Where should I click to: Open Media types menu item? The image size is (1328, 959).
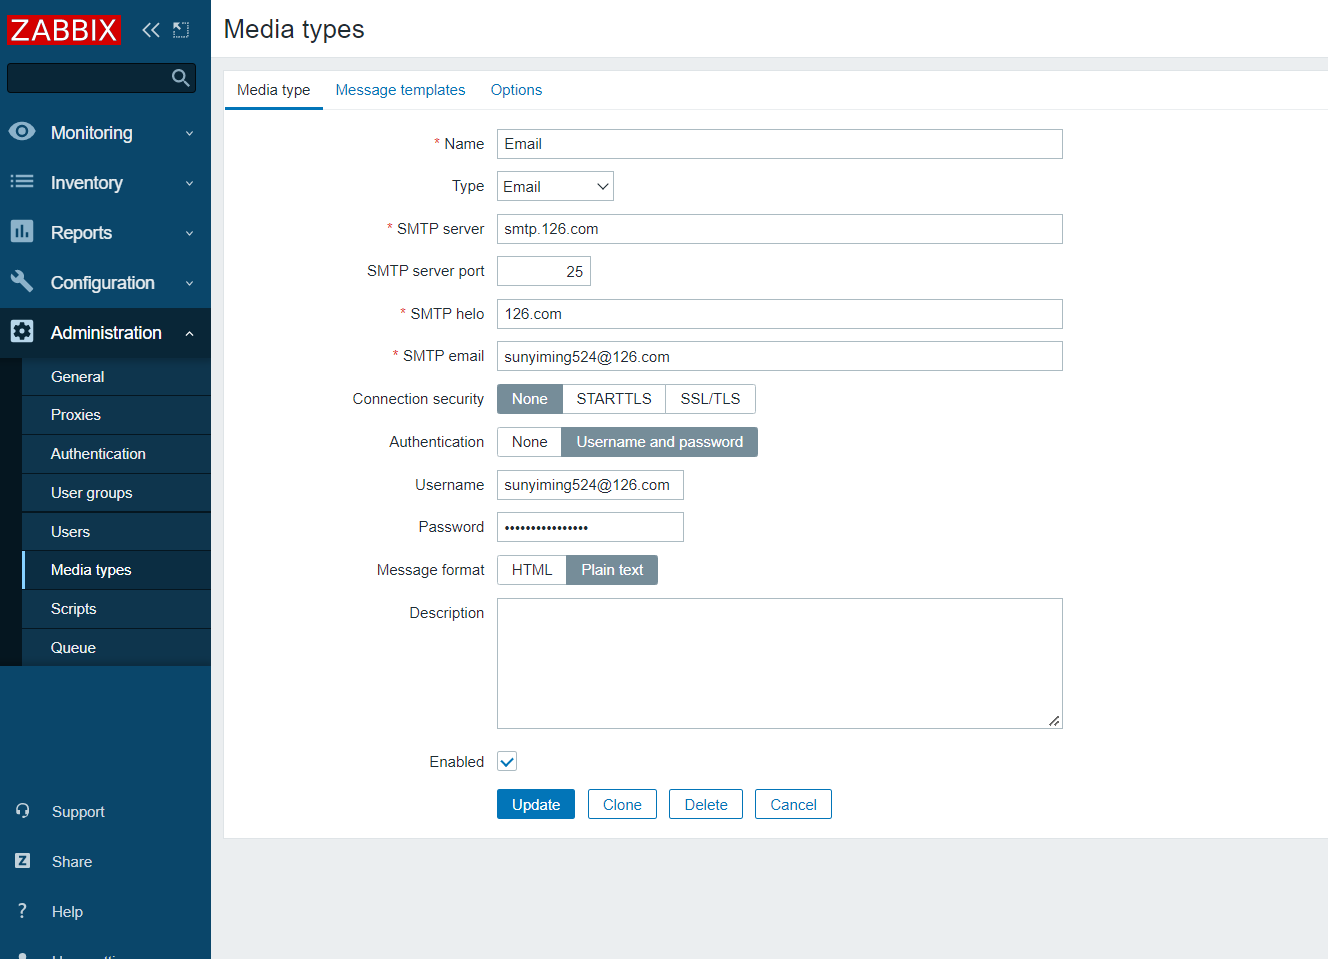[116, 570]
